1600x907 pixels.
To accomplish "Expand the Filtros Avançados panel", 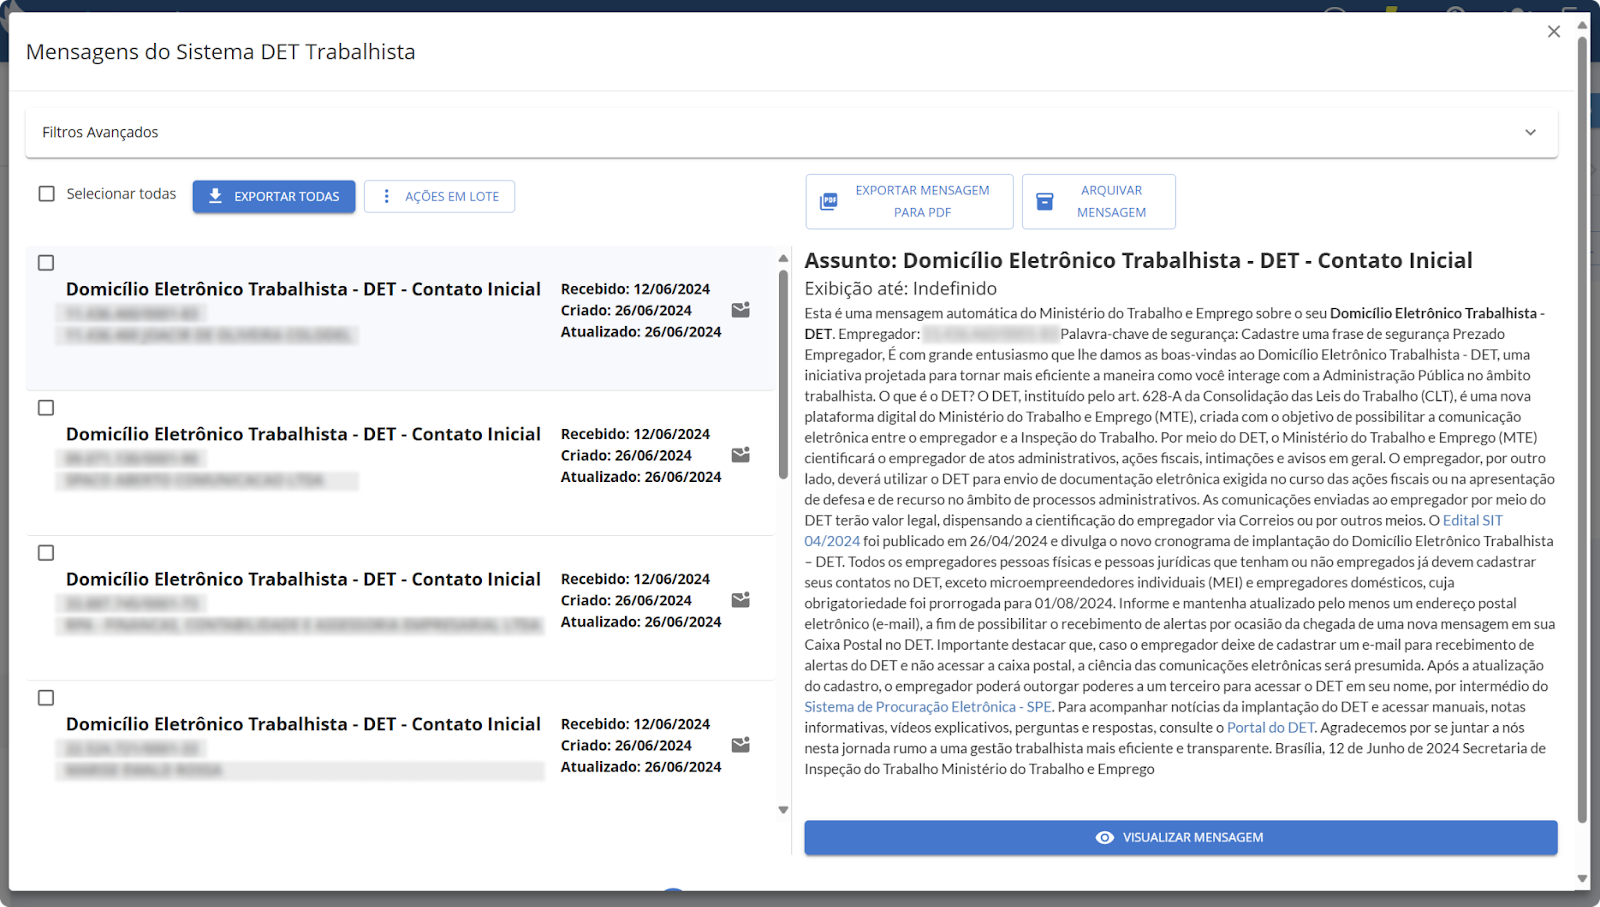I will click(791, 132).
